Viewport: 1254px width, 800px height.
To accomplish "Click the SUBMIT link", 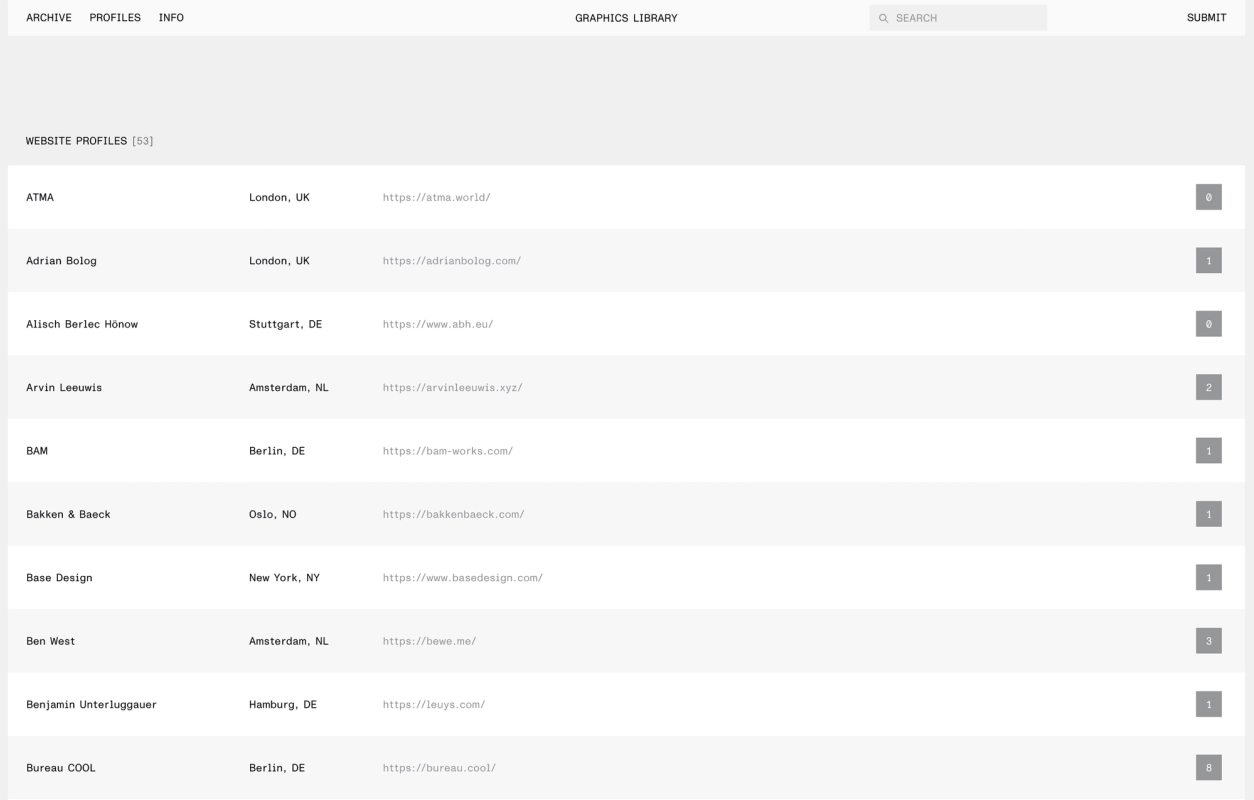I will click(1206, 18).
